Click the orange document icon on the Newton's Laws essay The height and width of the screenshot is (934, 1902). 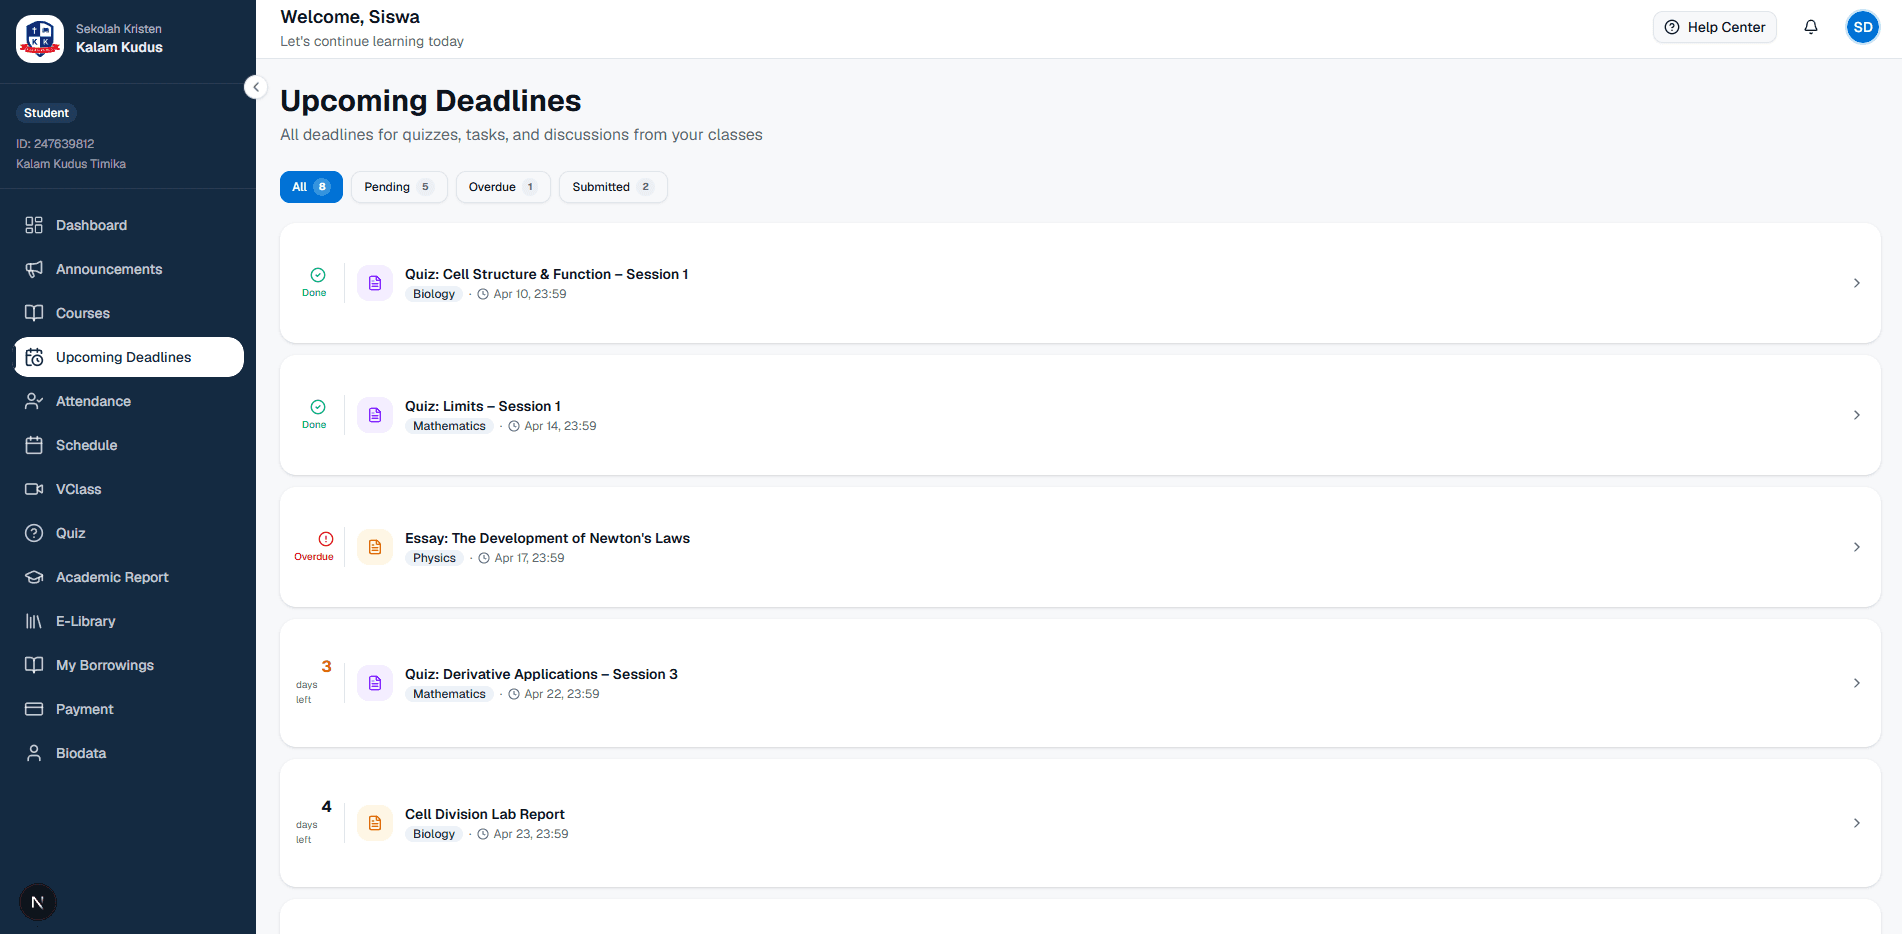(x=375, y=547)
